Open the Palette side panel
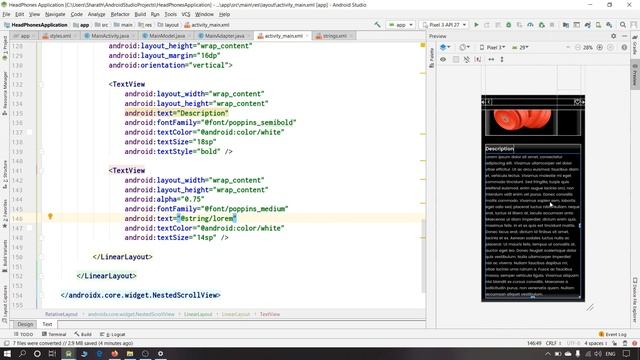640x360 pixels. pyautogui.click(x=431, y=58)
